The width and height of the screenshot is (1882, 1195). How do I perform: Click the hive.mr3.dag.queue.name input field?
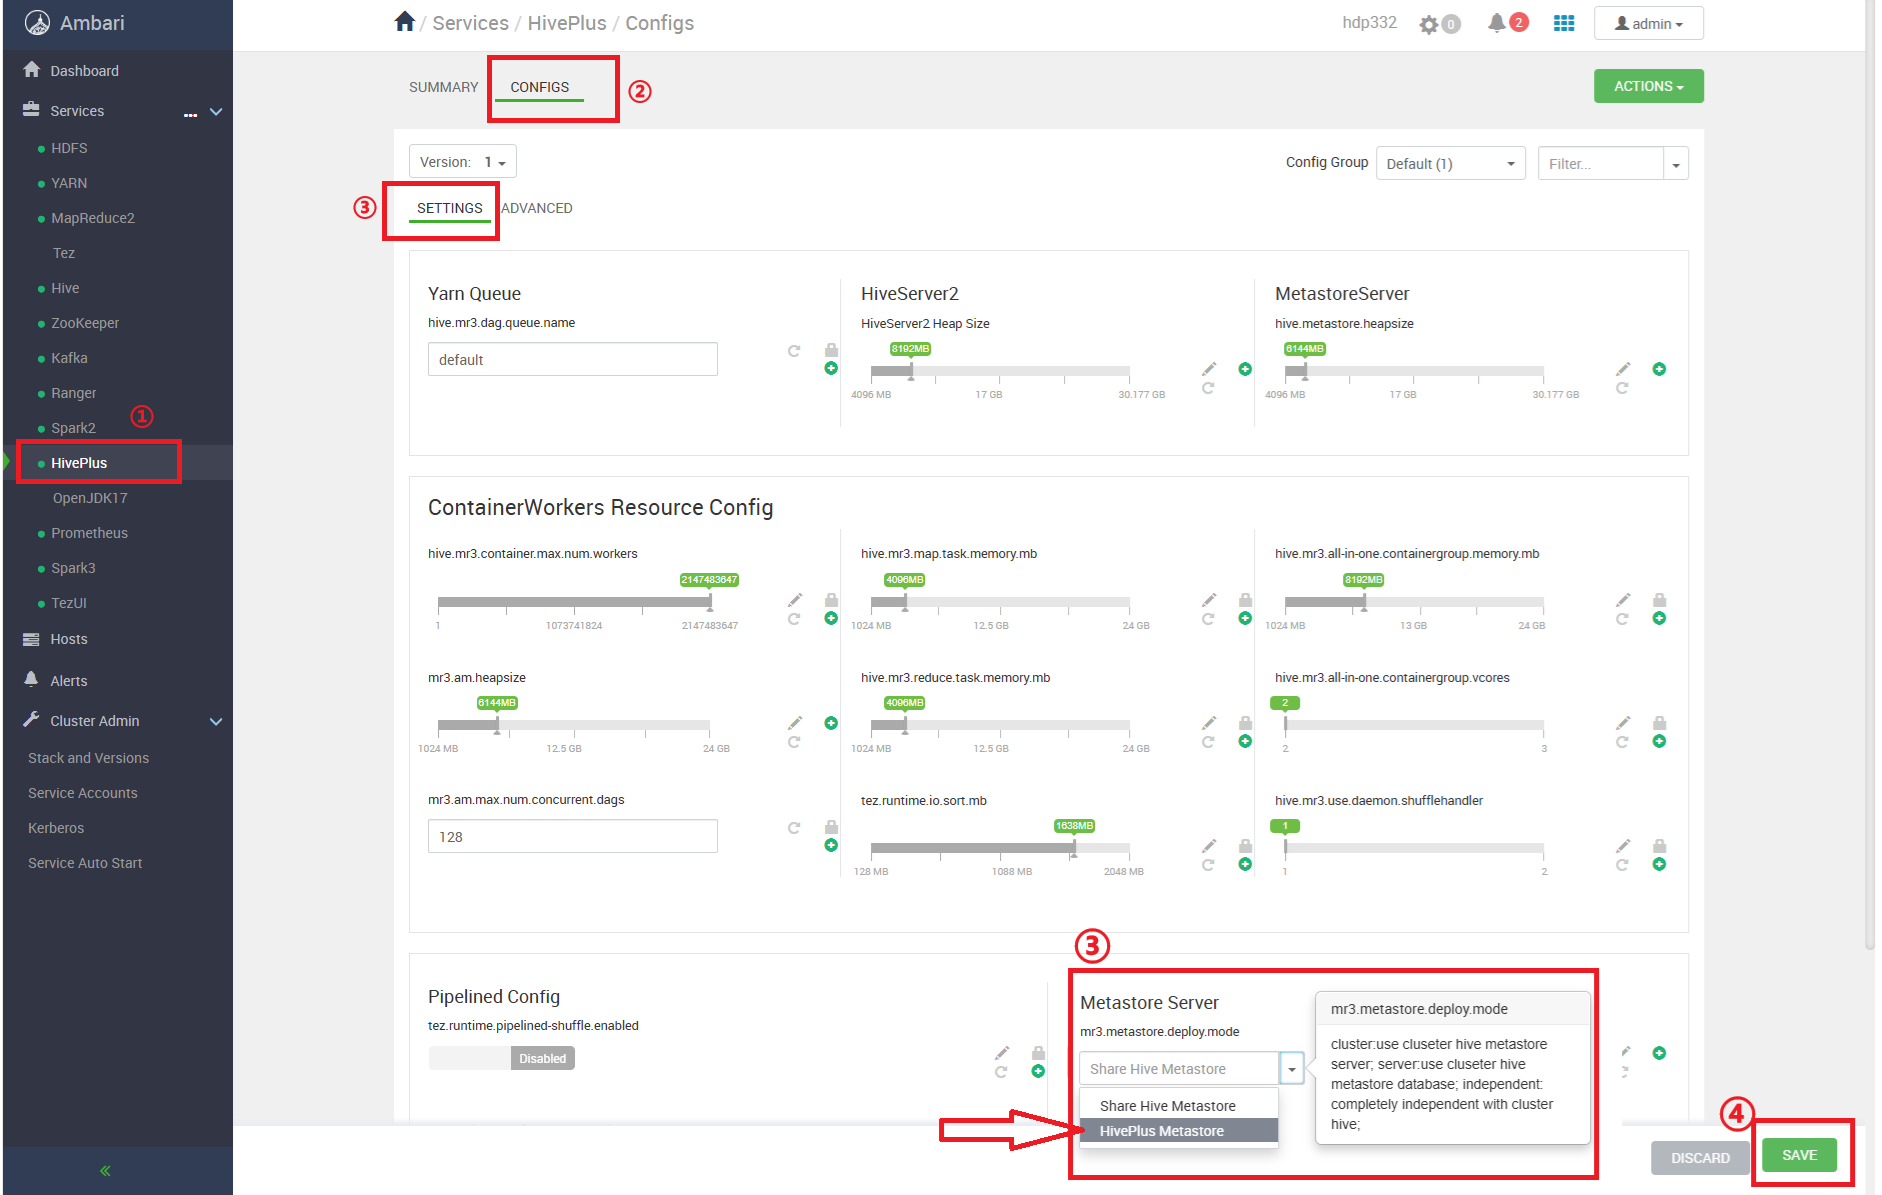[573, 359]
